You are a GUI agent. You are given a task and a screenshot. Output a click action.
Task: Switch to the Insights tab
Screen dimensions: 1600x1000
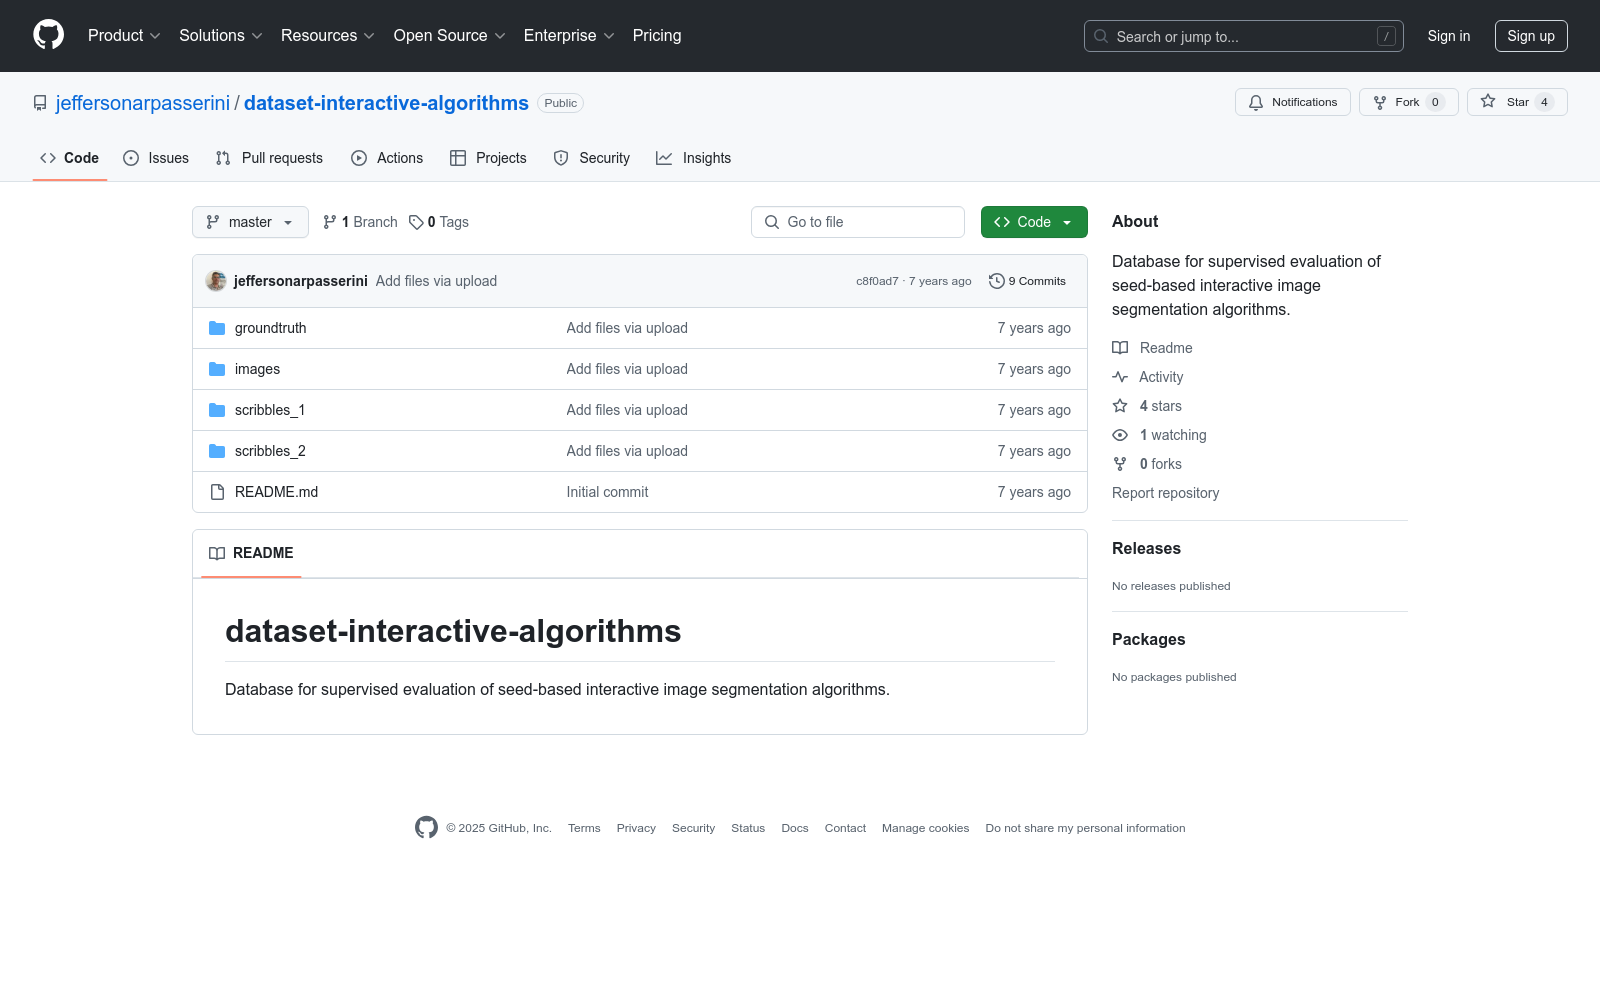pyautogui.click(x=694, y=158)
